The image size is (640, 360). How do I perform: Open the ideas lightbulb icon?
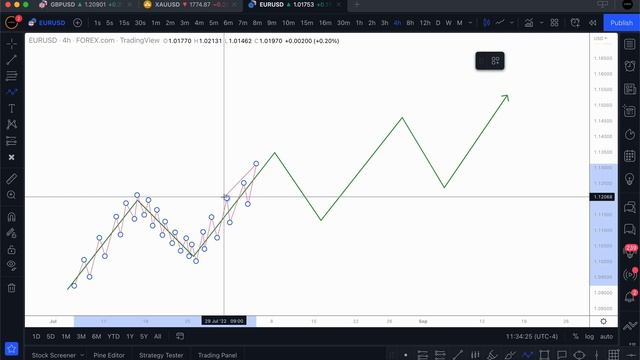pos(630,179)
